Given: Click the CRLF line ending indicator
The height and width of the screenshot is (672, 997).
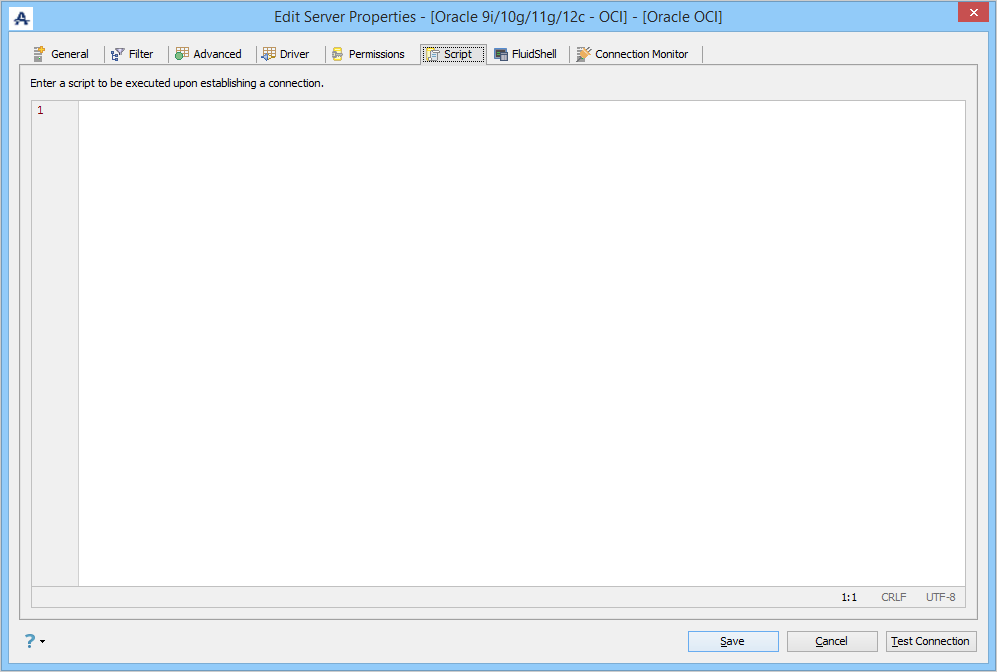Looking at the screenshot, I should (893, 597).
